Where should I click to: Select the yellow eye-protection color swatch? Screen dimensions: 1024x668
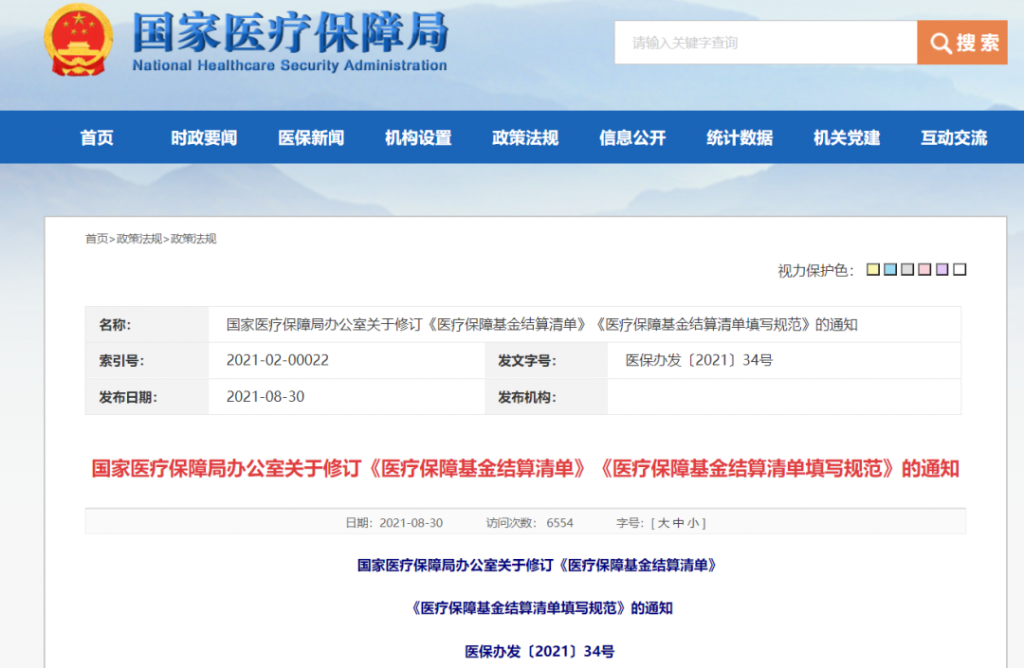(873, 269)
